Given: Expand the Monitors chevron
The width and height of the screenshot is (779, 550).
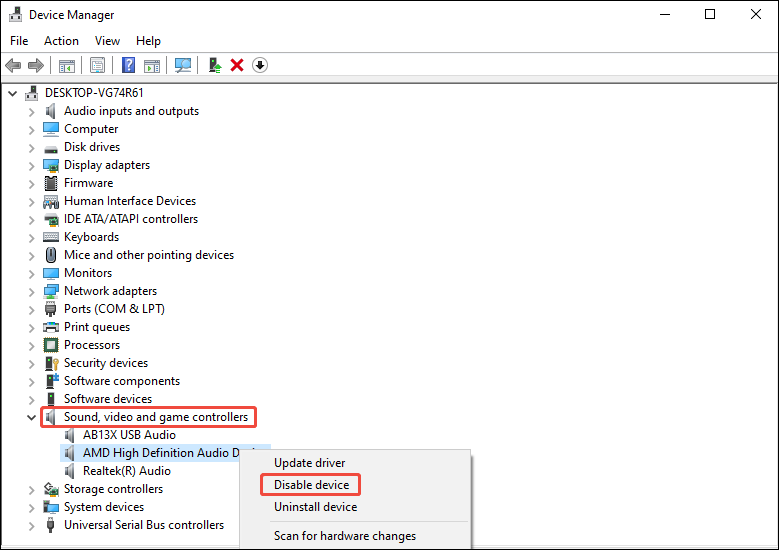Looking at the screenshot, I should tap(31, 274).
